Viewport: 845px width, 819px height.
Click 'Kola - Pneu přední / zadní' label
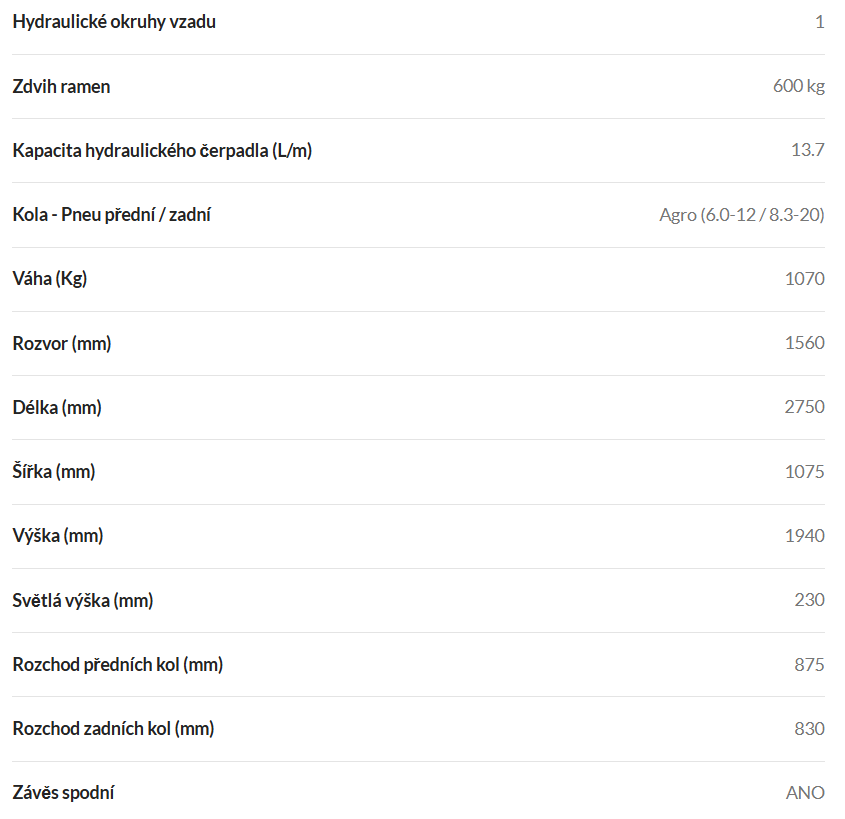coord(112,214)
